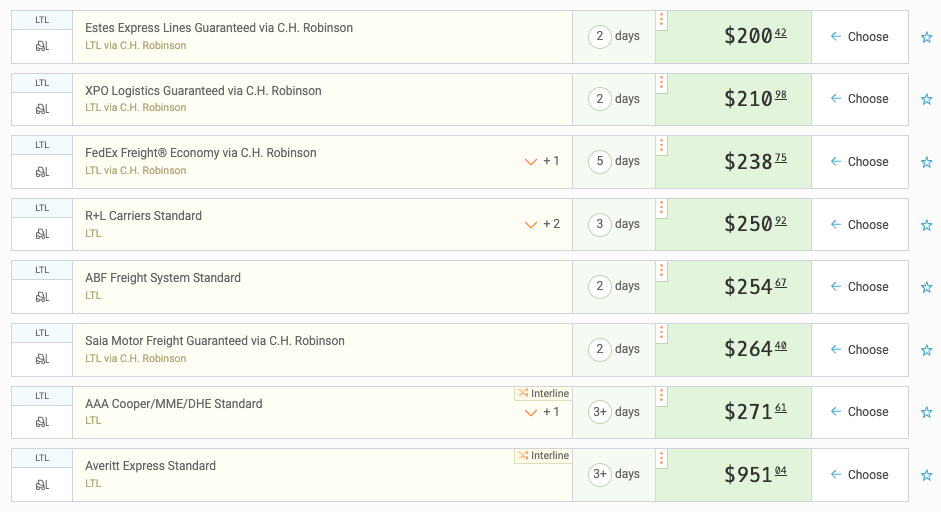Screen dimensions: 941x512
Task: Click forklift icon in Estes Express row
Action: click(x=42, y=46)
